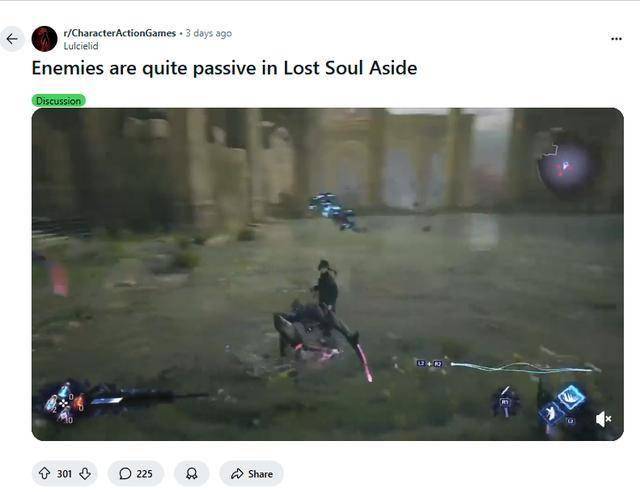
Task: Open the subreddit avatar icon
Action: click(x=44, y=39)
